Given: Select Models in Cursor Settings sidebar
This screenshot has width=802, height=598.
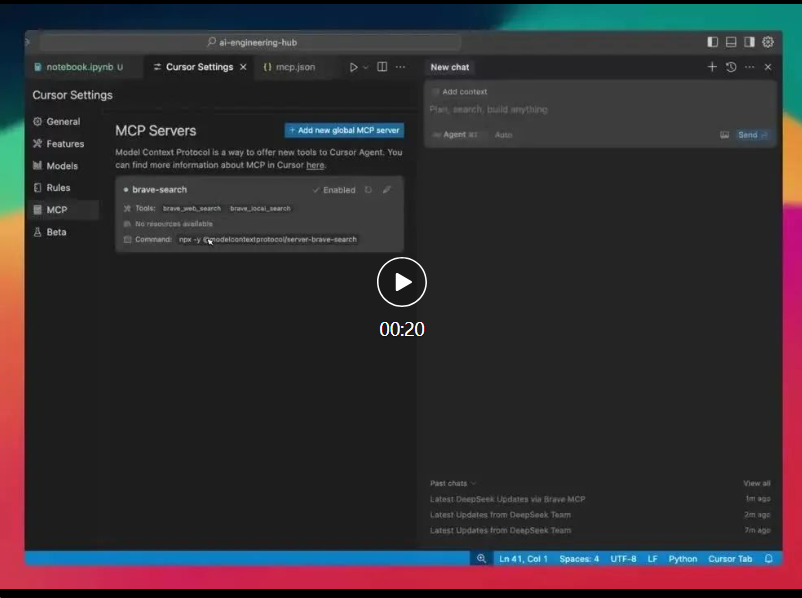Looking at the screenshot, I should 61,166.
